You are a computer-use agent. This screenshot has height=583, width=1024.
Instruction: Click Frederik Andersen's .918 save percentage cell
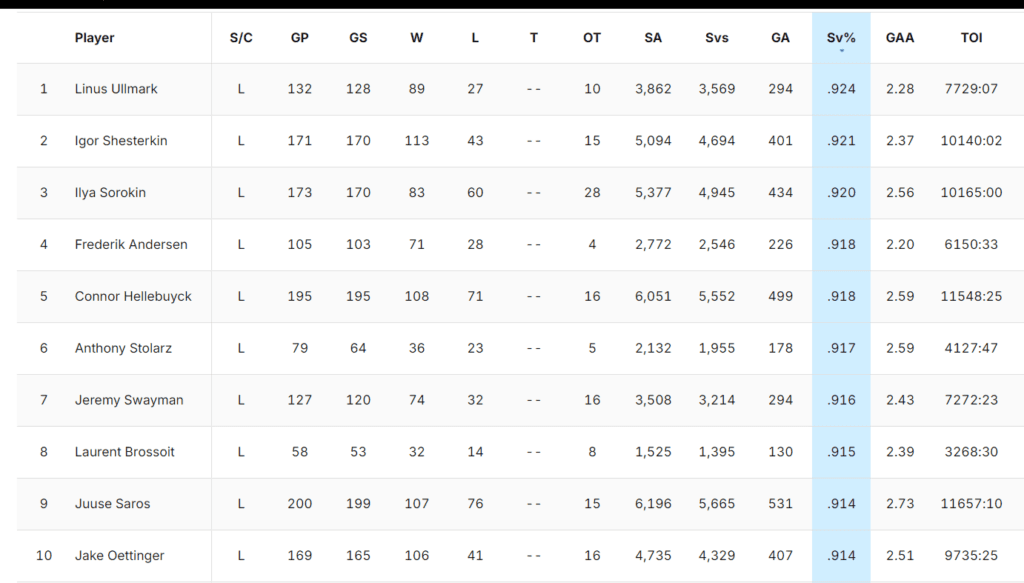(841, 245)
